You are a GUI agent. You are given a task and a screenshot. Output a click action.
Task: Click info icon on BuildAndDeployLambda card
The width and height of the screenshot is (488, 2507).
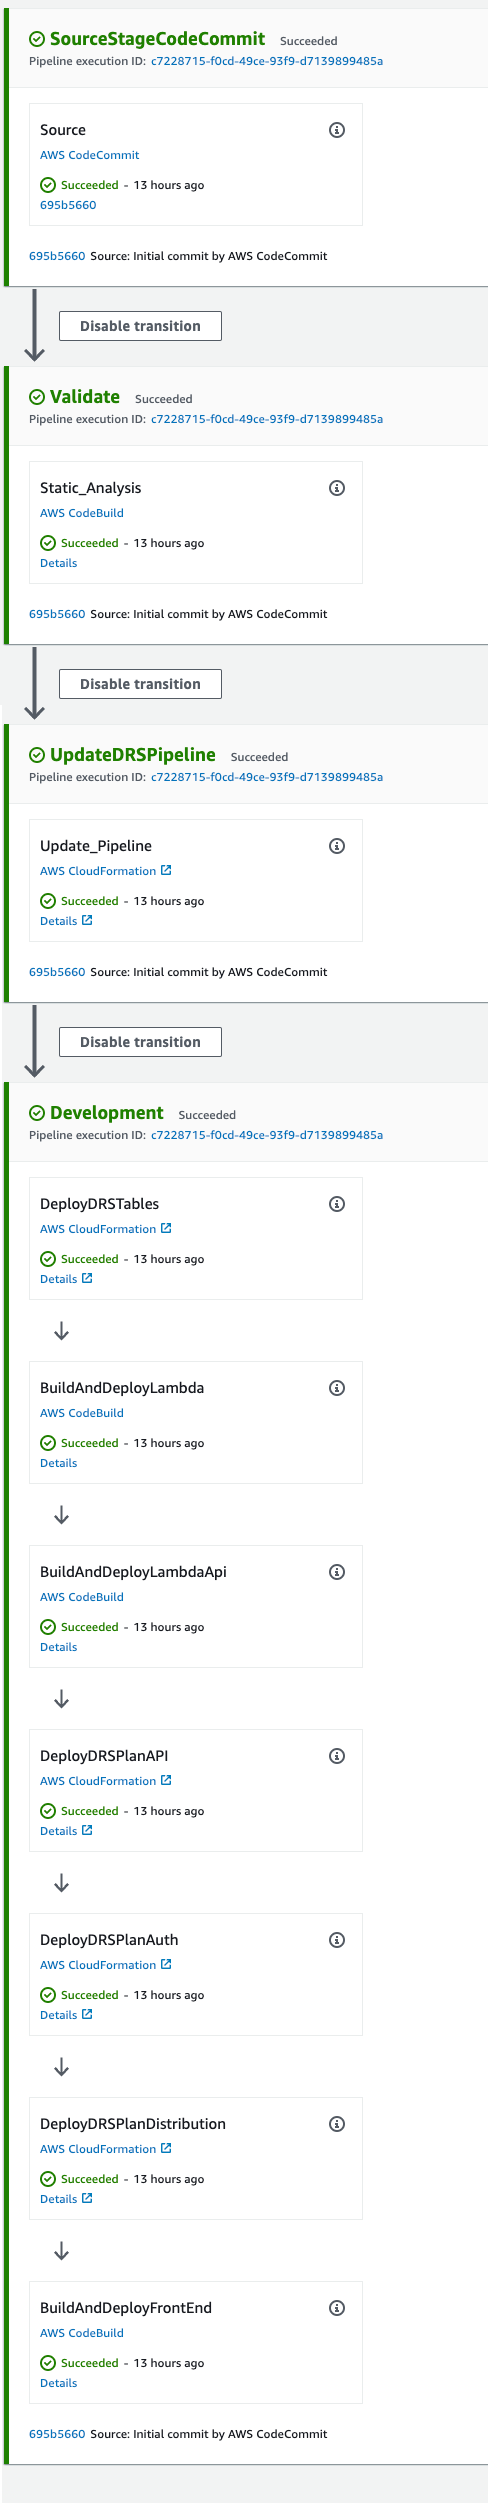tap(337, 1388)
